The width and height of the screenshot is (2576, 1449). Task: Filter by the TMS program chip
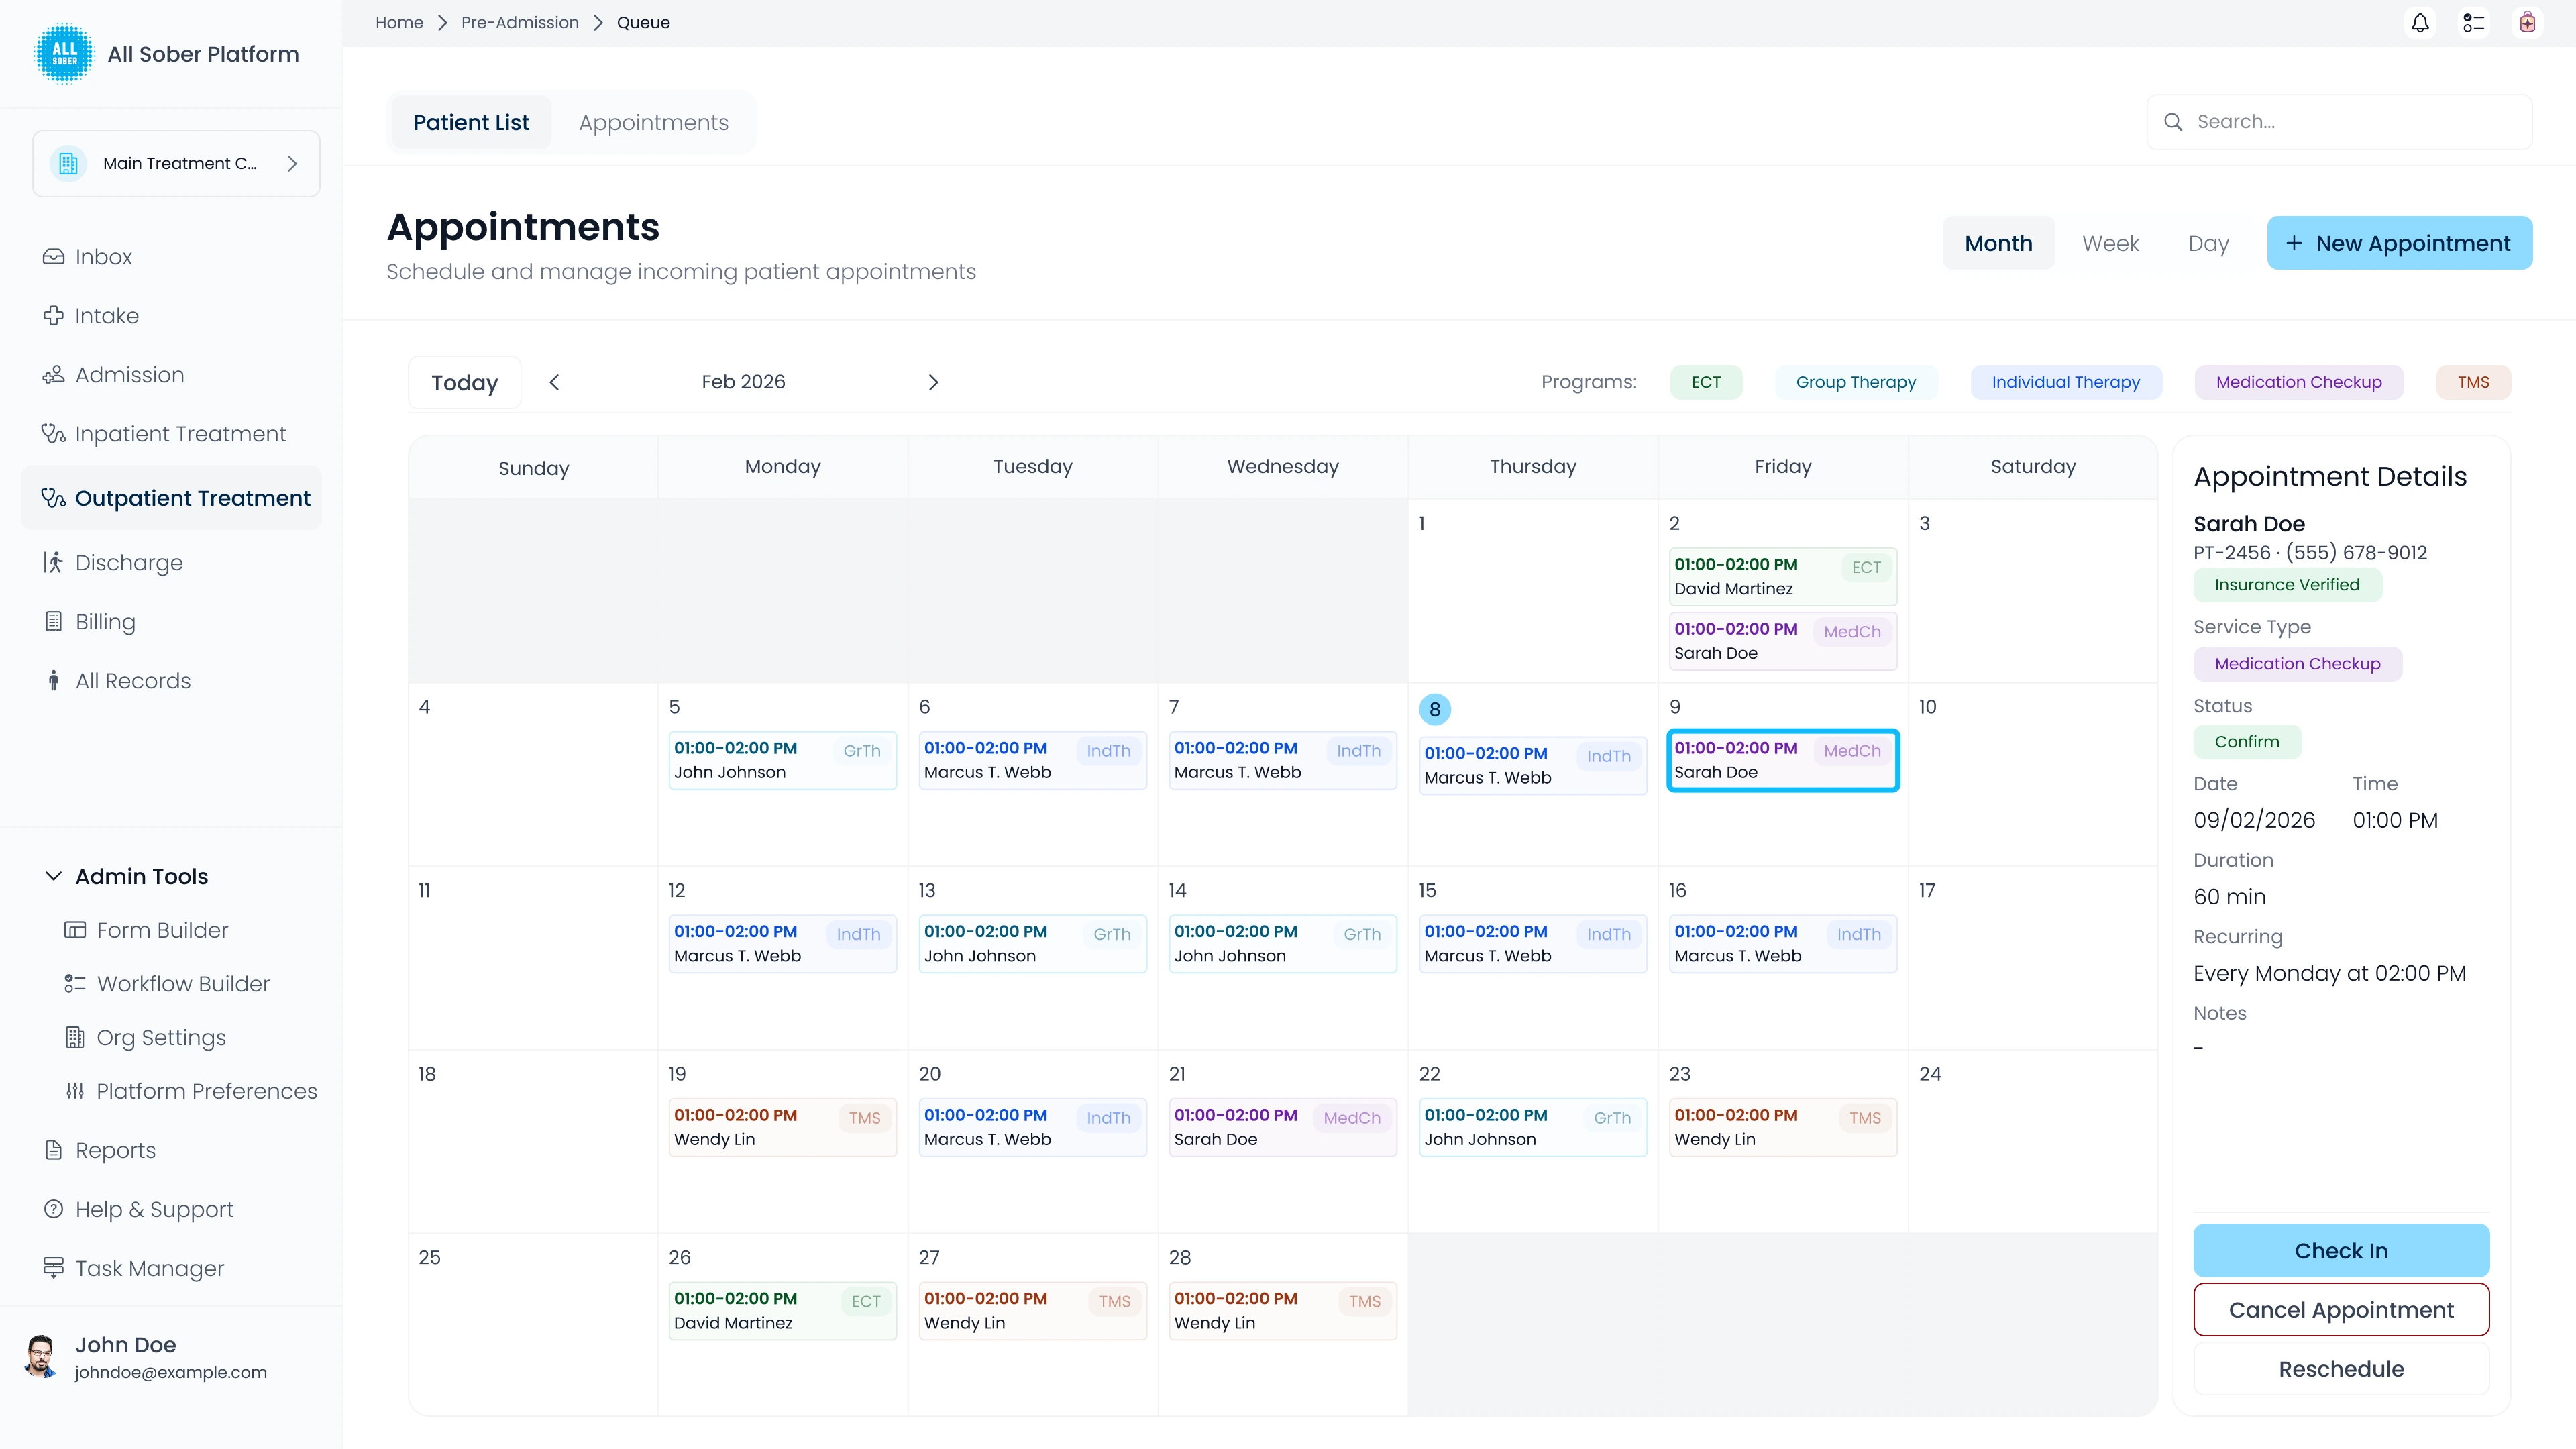point(2473,382)
